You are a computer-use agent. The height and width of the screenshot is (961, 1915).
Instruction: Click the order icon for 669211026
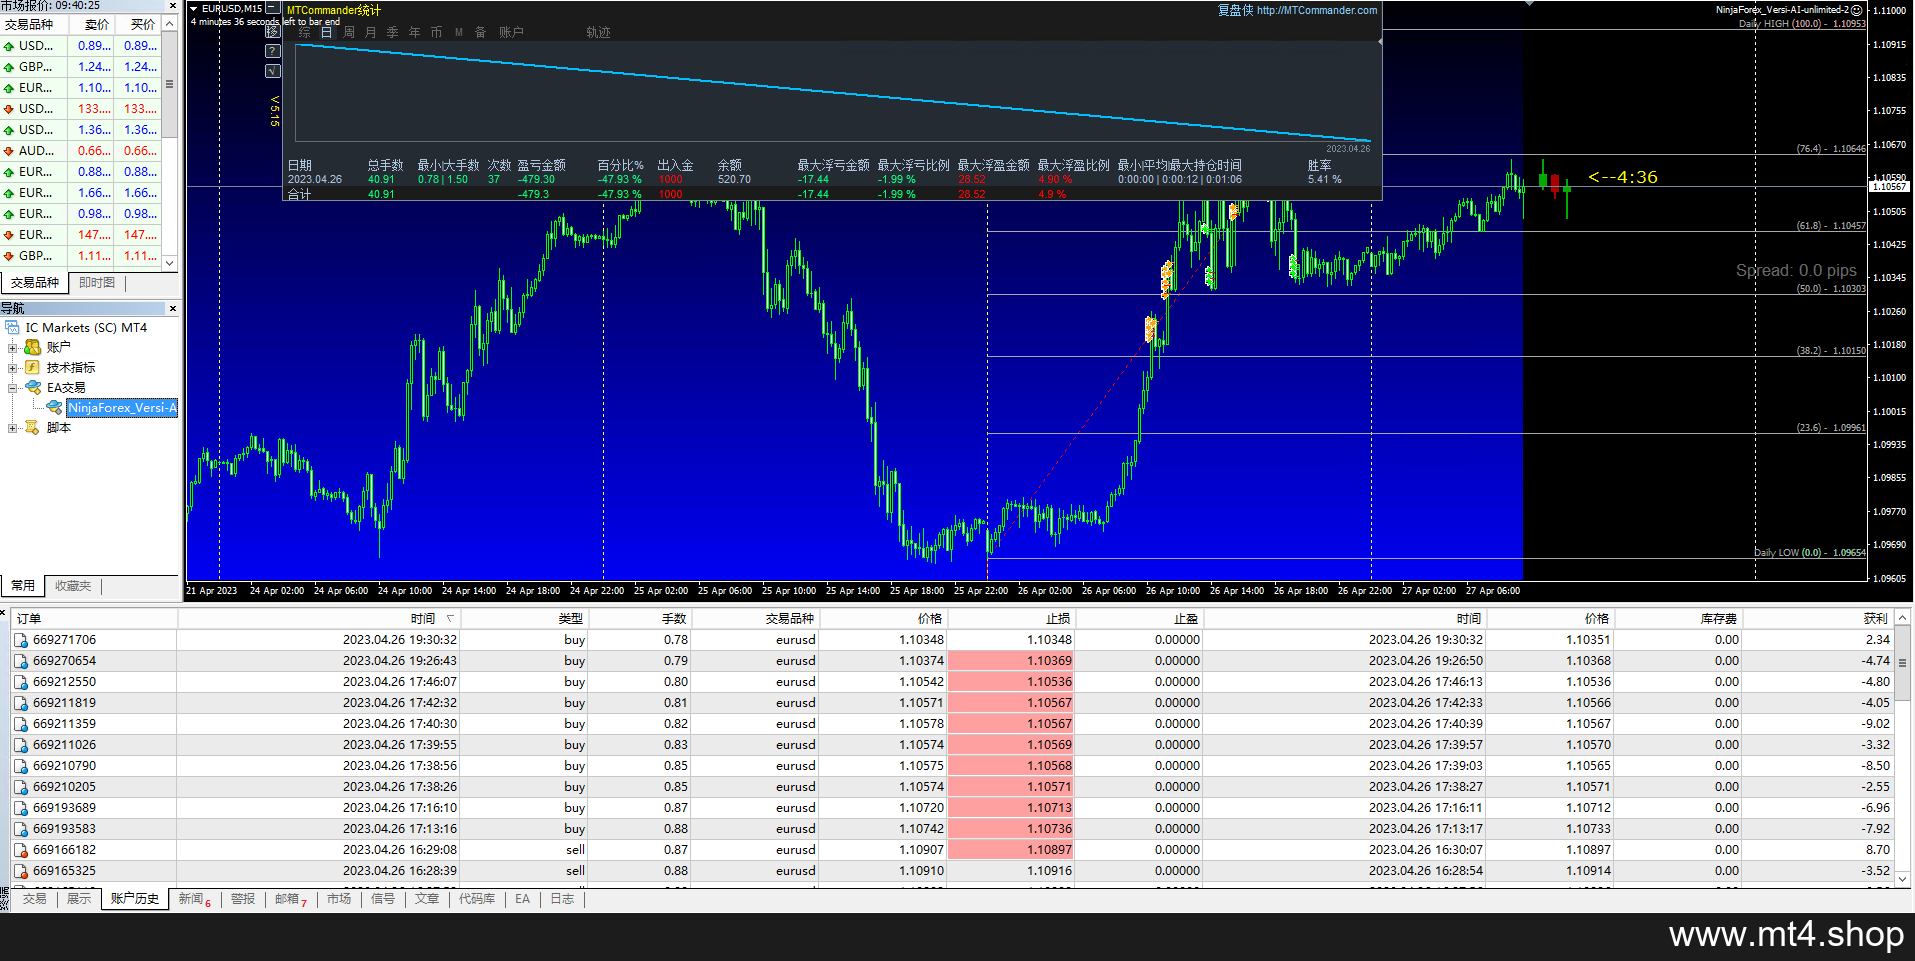[21, 745]
